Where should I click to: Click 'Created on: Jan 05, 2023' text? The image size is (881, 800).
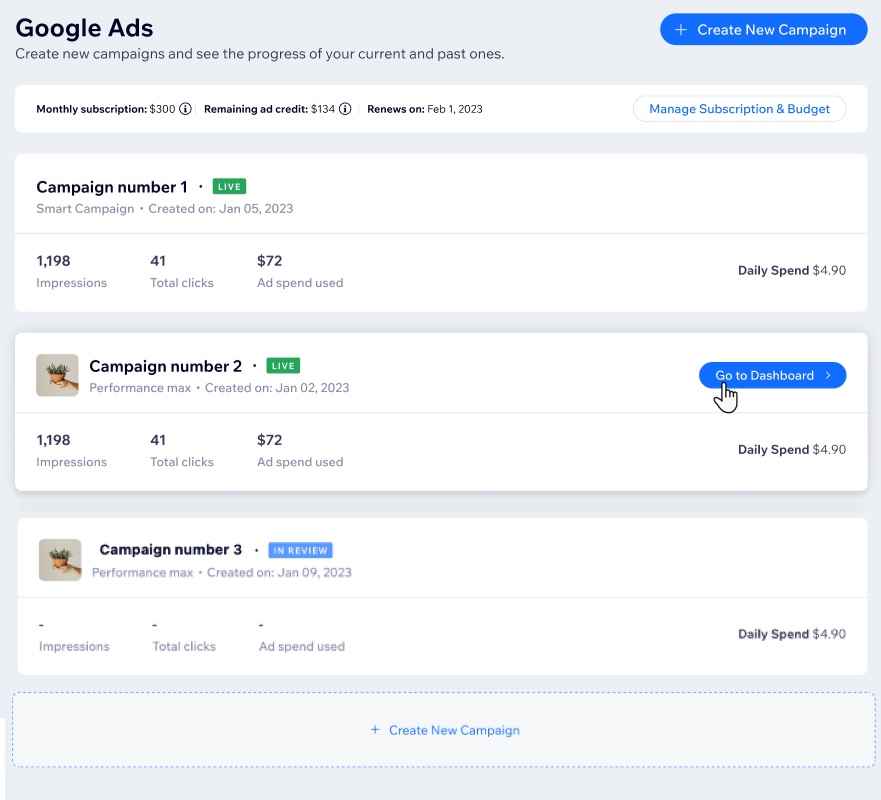pos(220,208)
